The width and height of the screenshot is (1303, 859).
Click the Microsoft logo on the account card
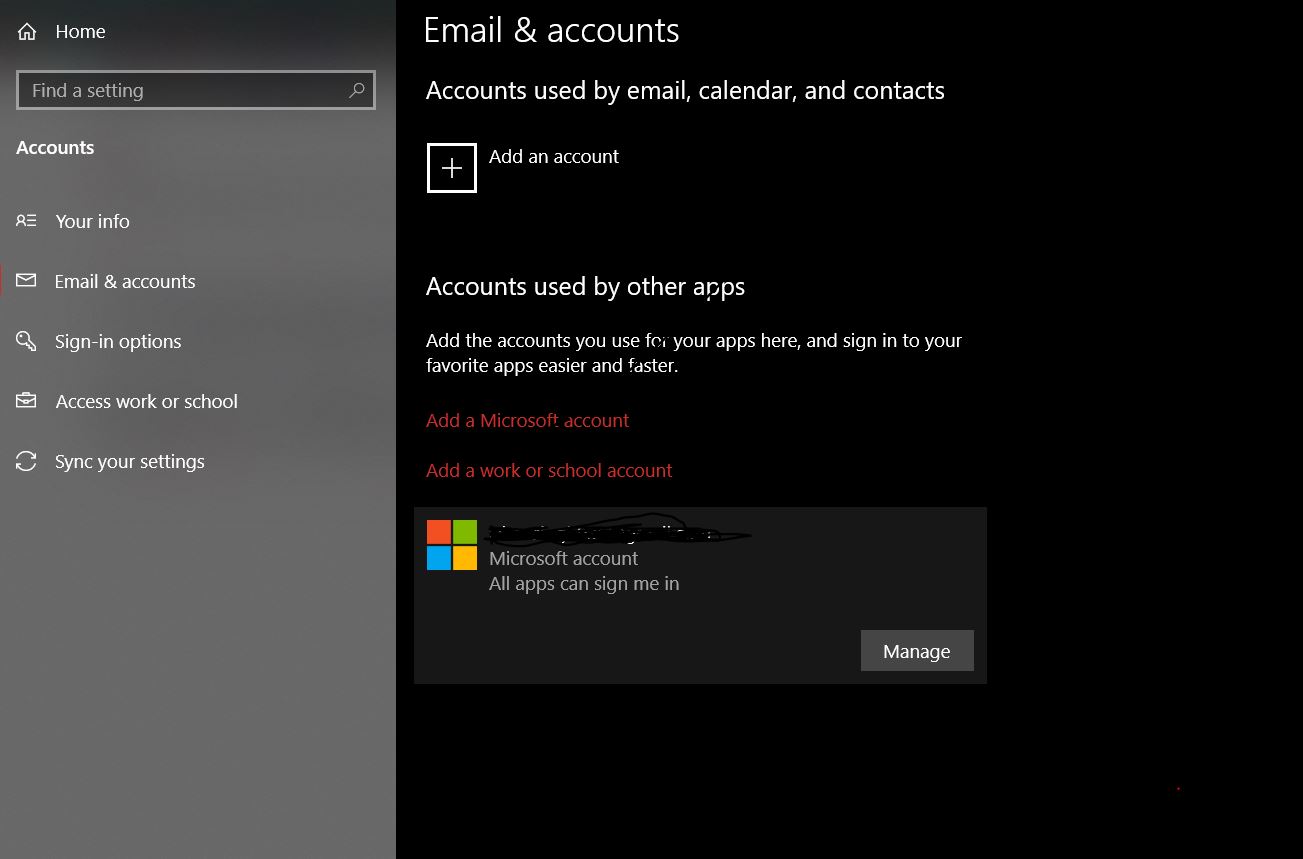(x=452, y=545)
